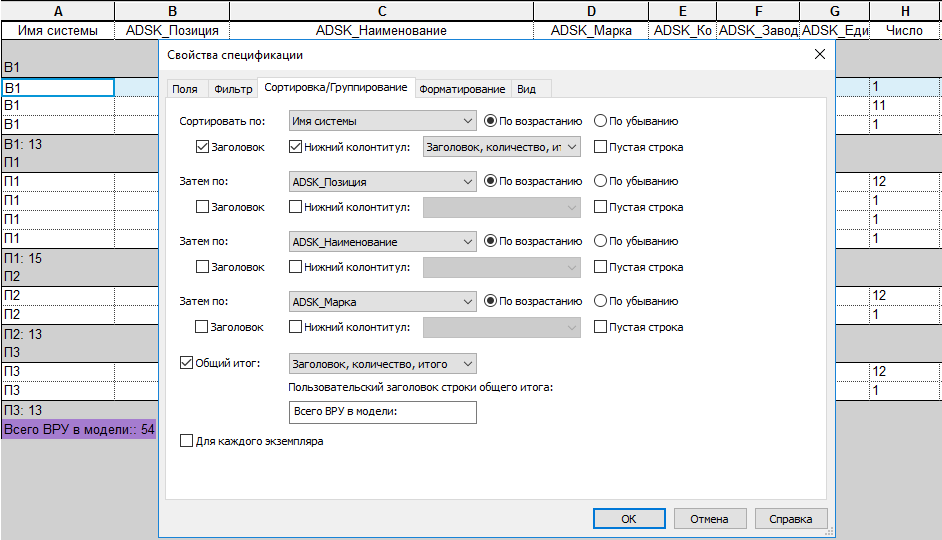The image size is (942, 540).
Task: Confirm dialog with OK button
Action: pyautogui.click(x=629, y=518)
